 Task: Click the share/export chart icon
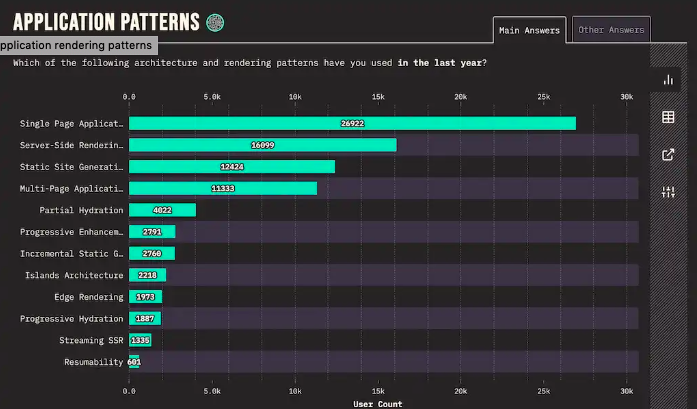click(669, 154)
